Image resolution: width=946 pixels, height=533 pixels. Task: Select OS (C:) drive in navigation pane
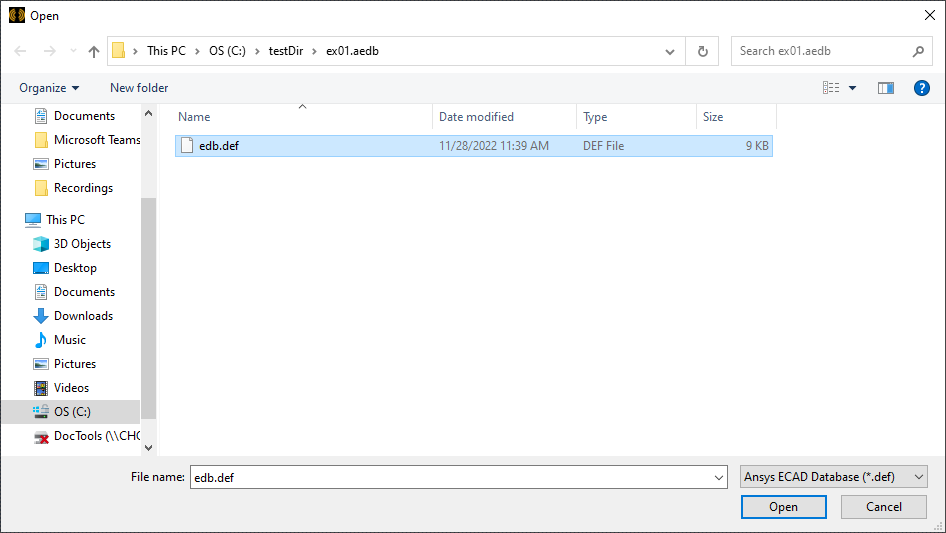pyautogui.click(x=72, y=412)
